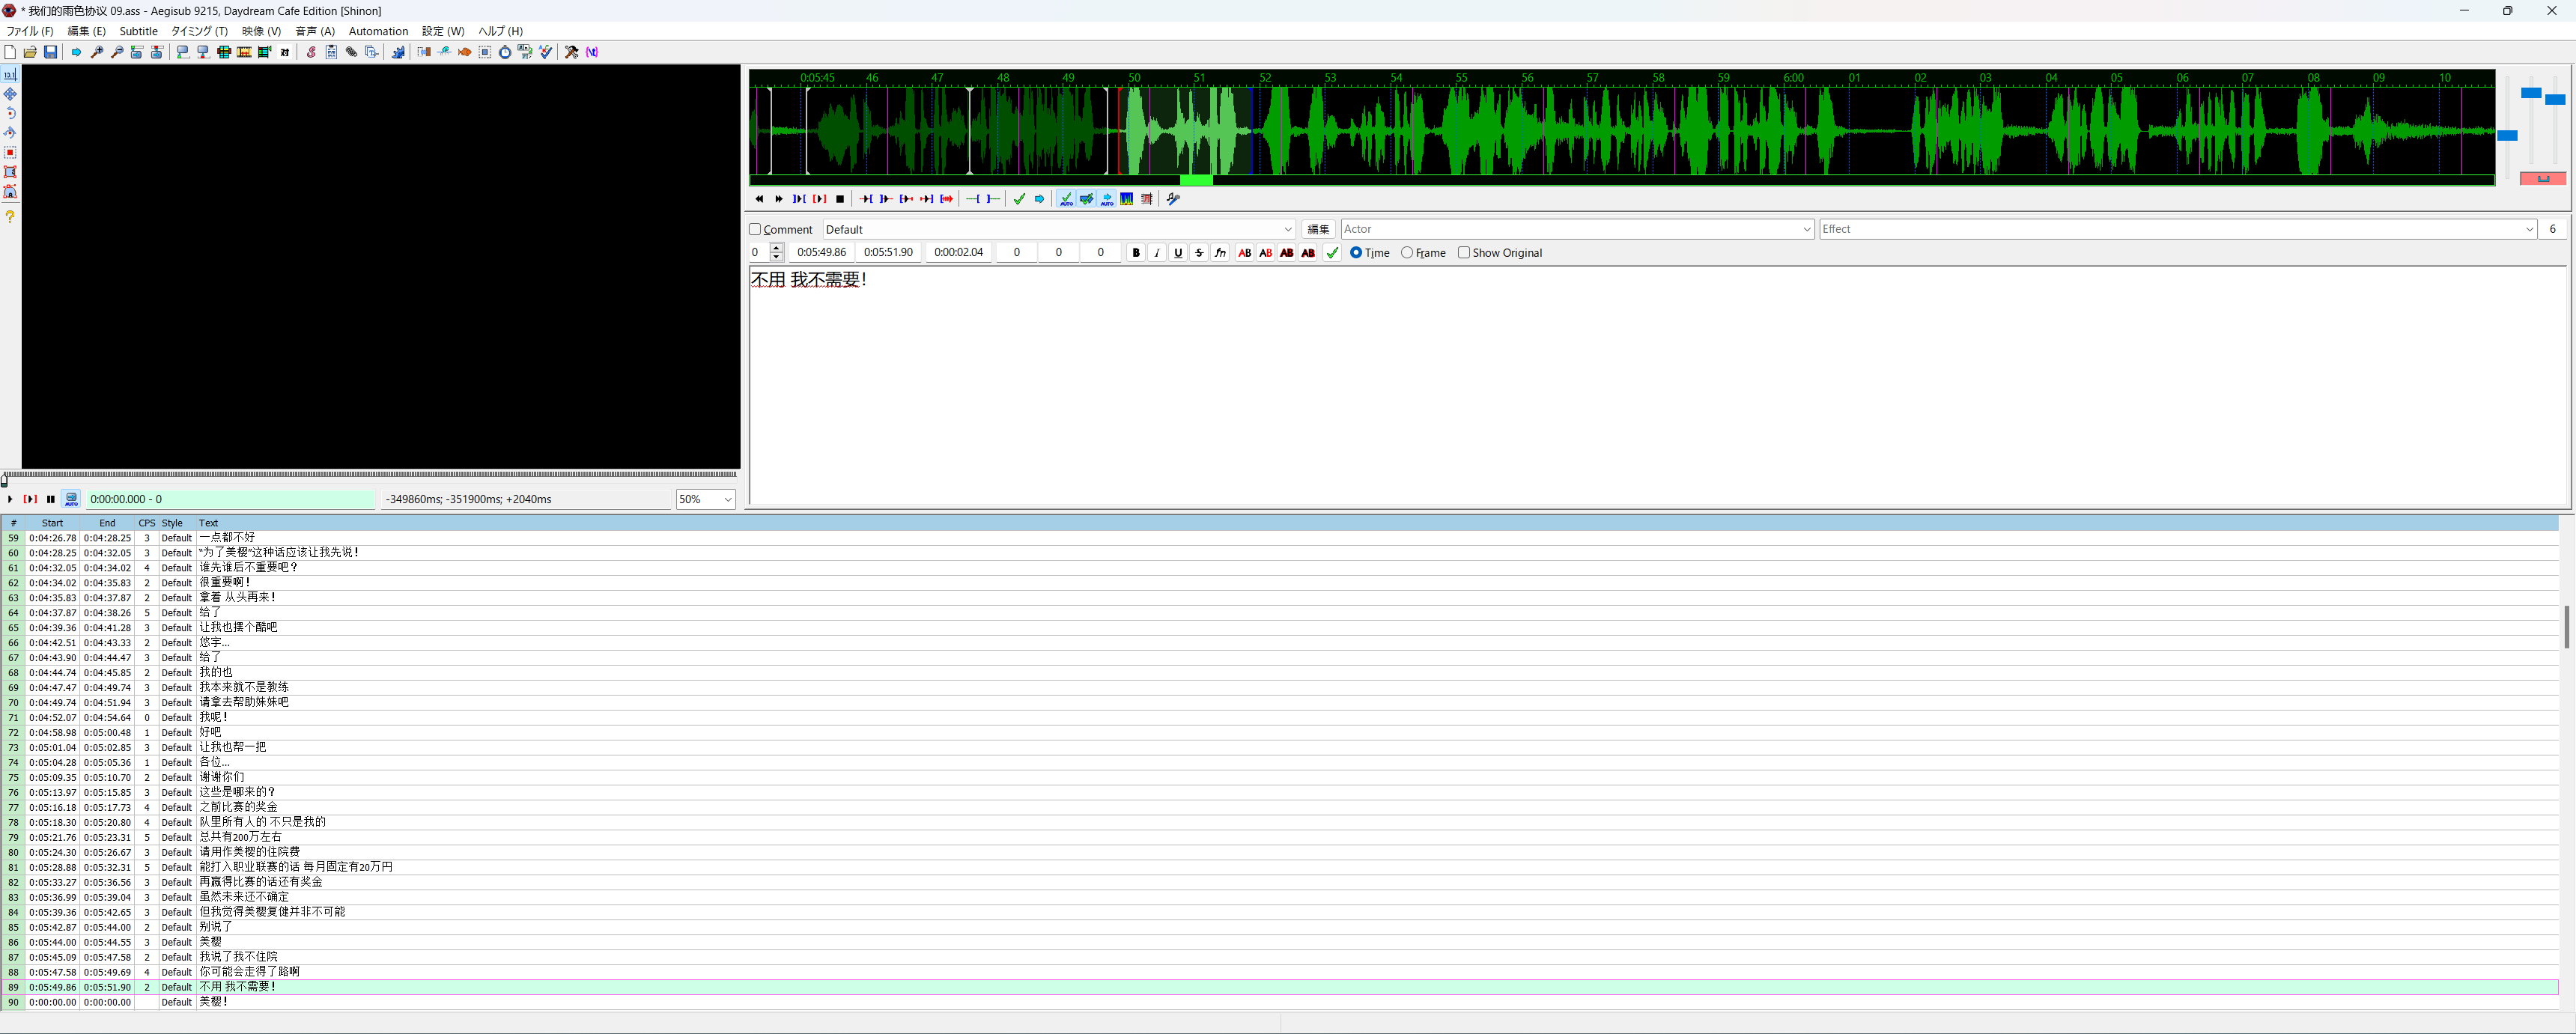Apply underline formatting with U button
This screenshot has width=2576, height=1034.
(1178, 253)
